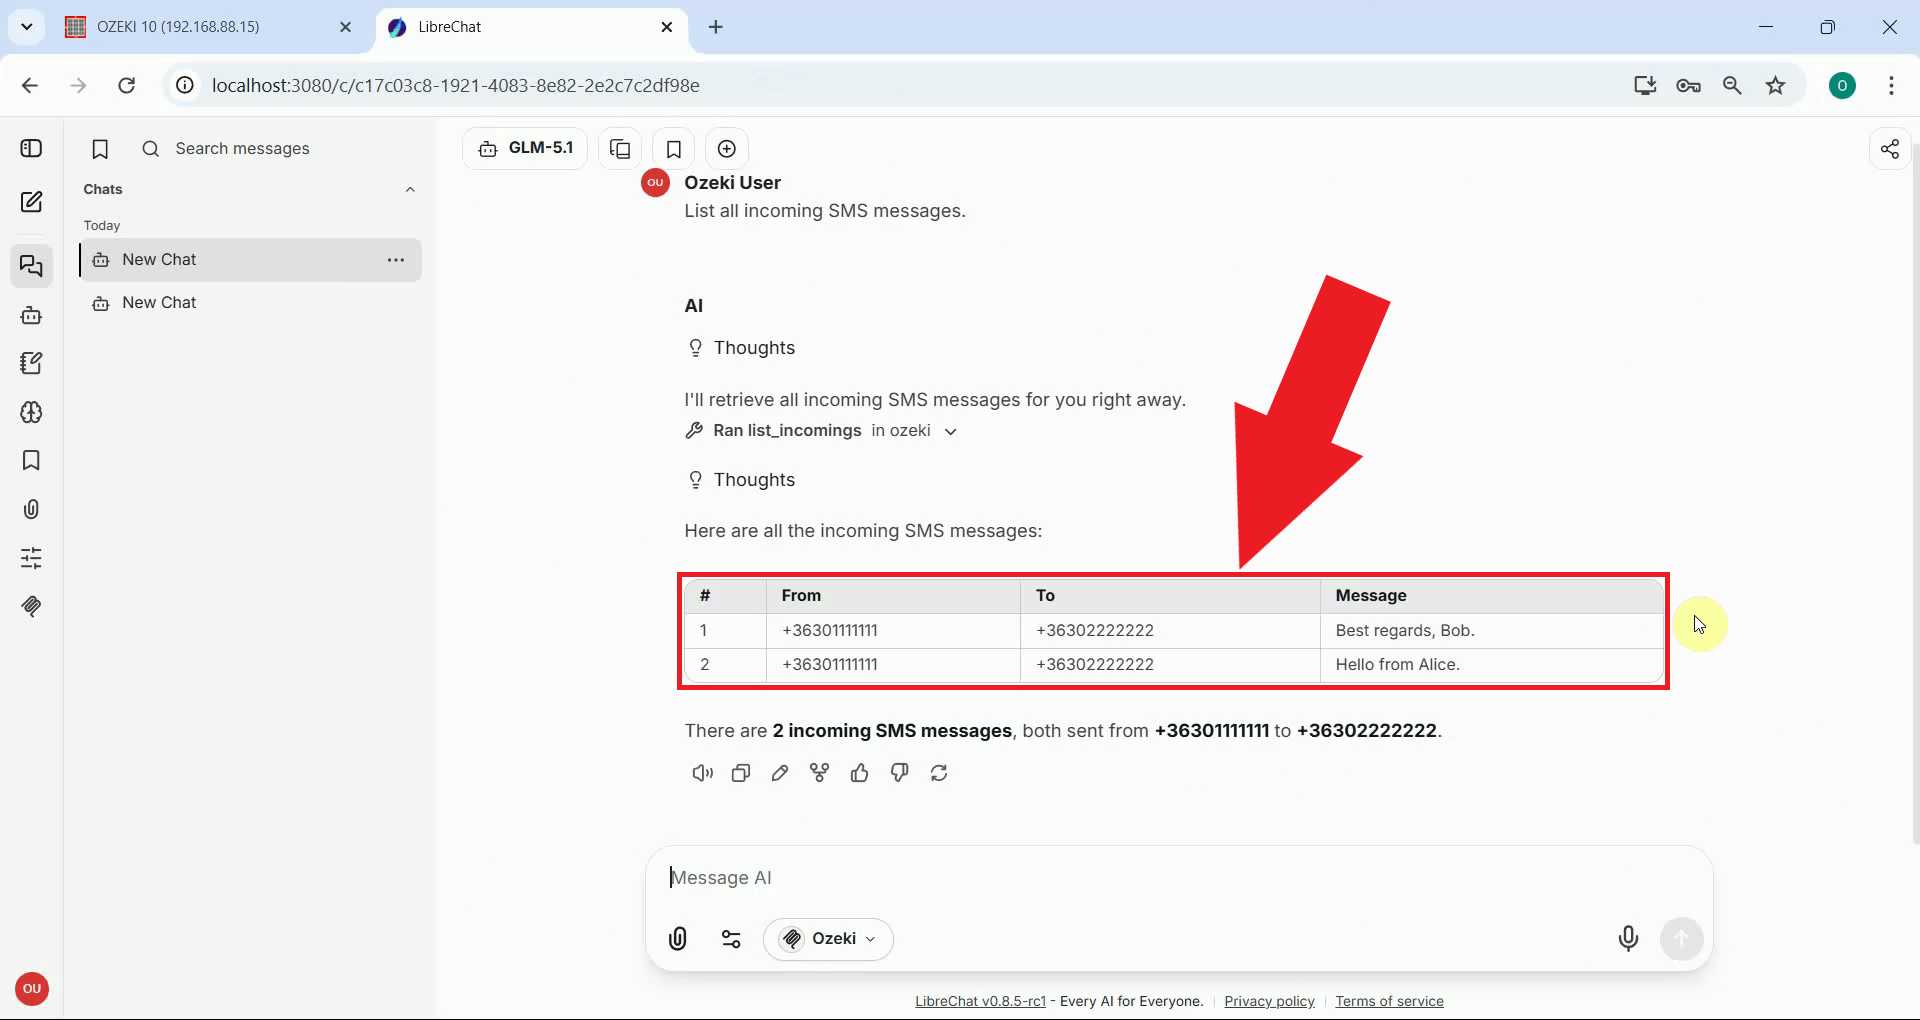This screenshot has width=1920, height=1020.
Task: Open the Chrome three-dot menu
Action: [1891, 86]
